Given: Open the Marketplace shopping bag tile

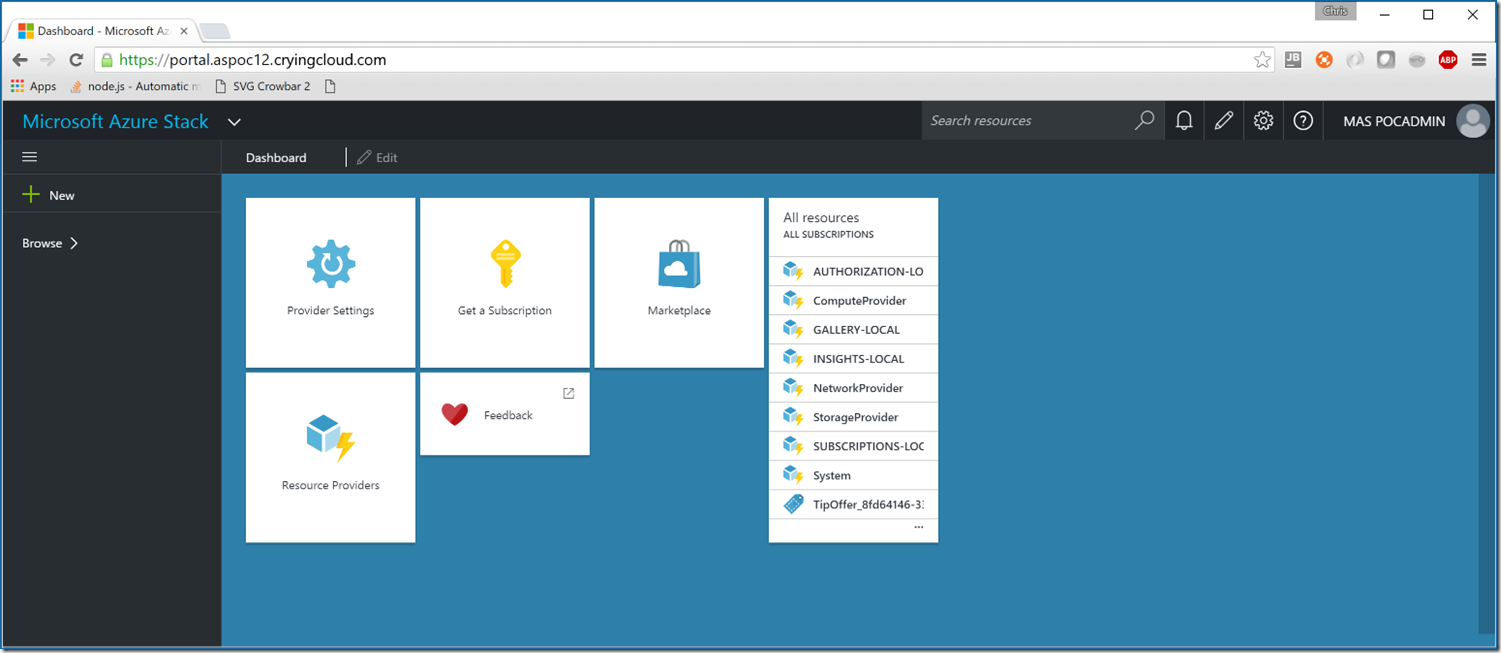Looking at the screenshot, I should (679, 282).
